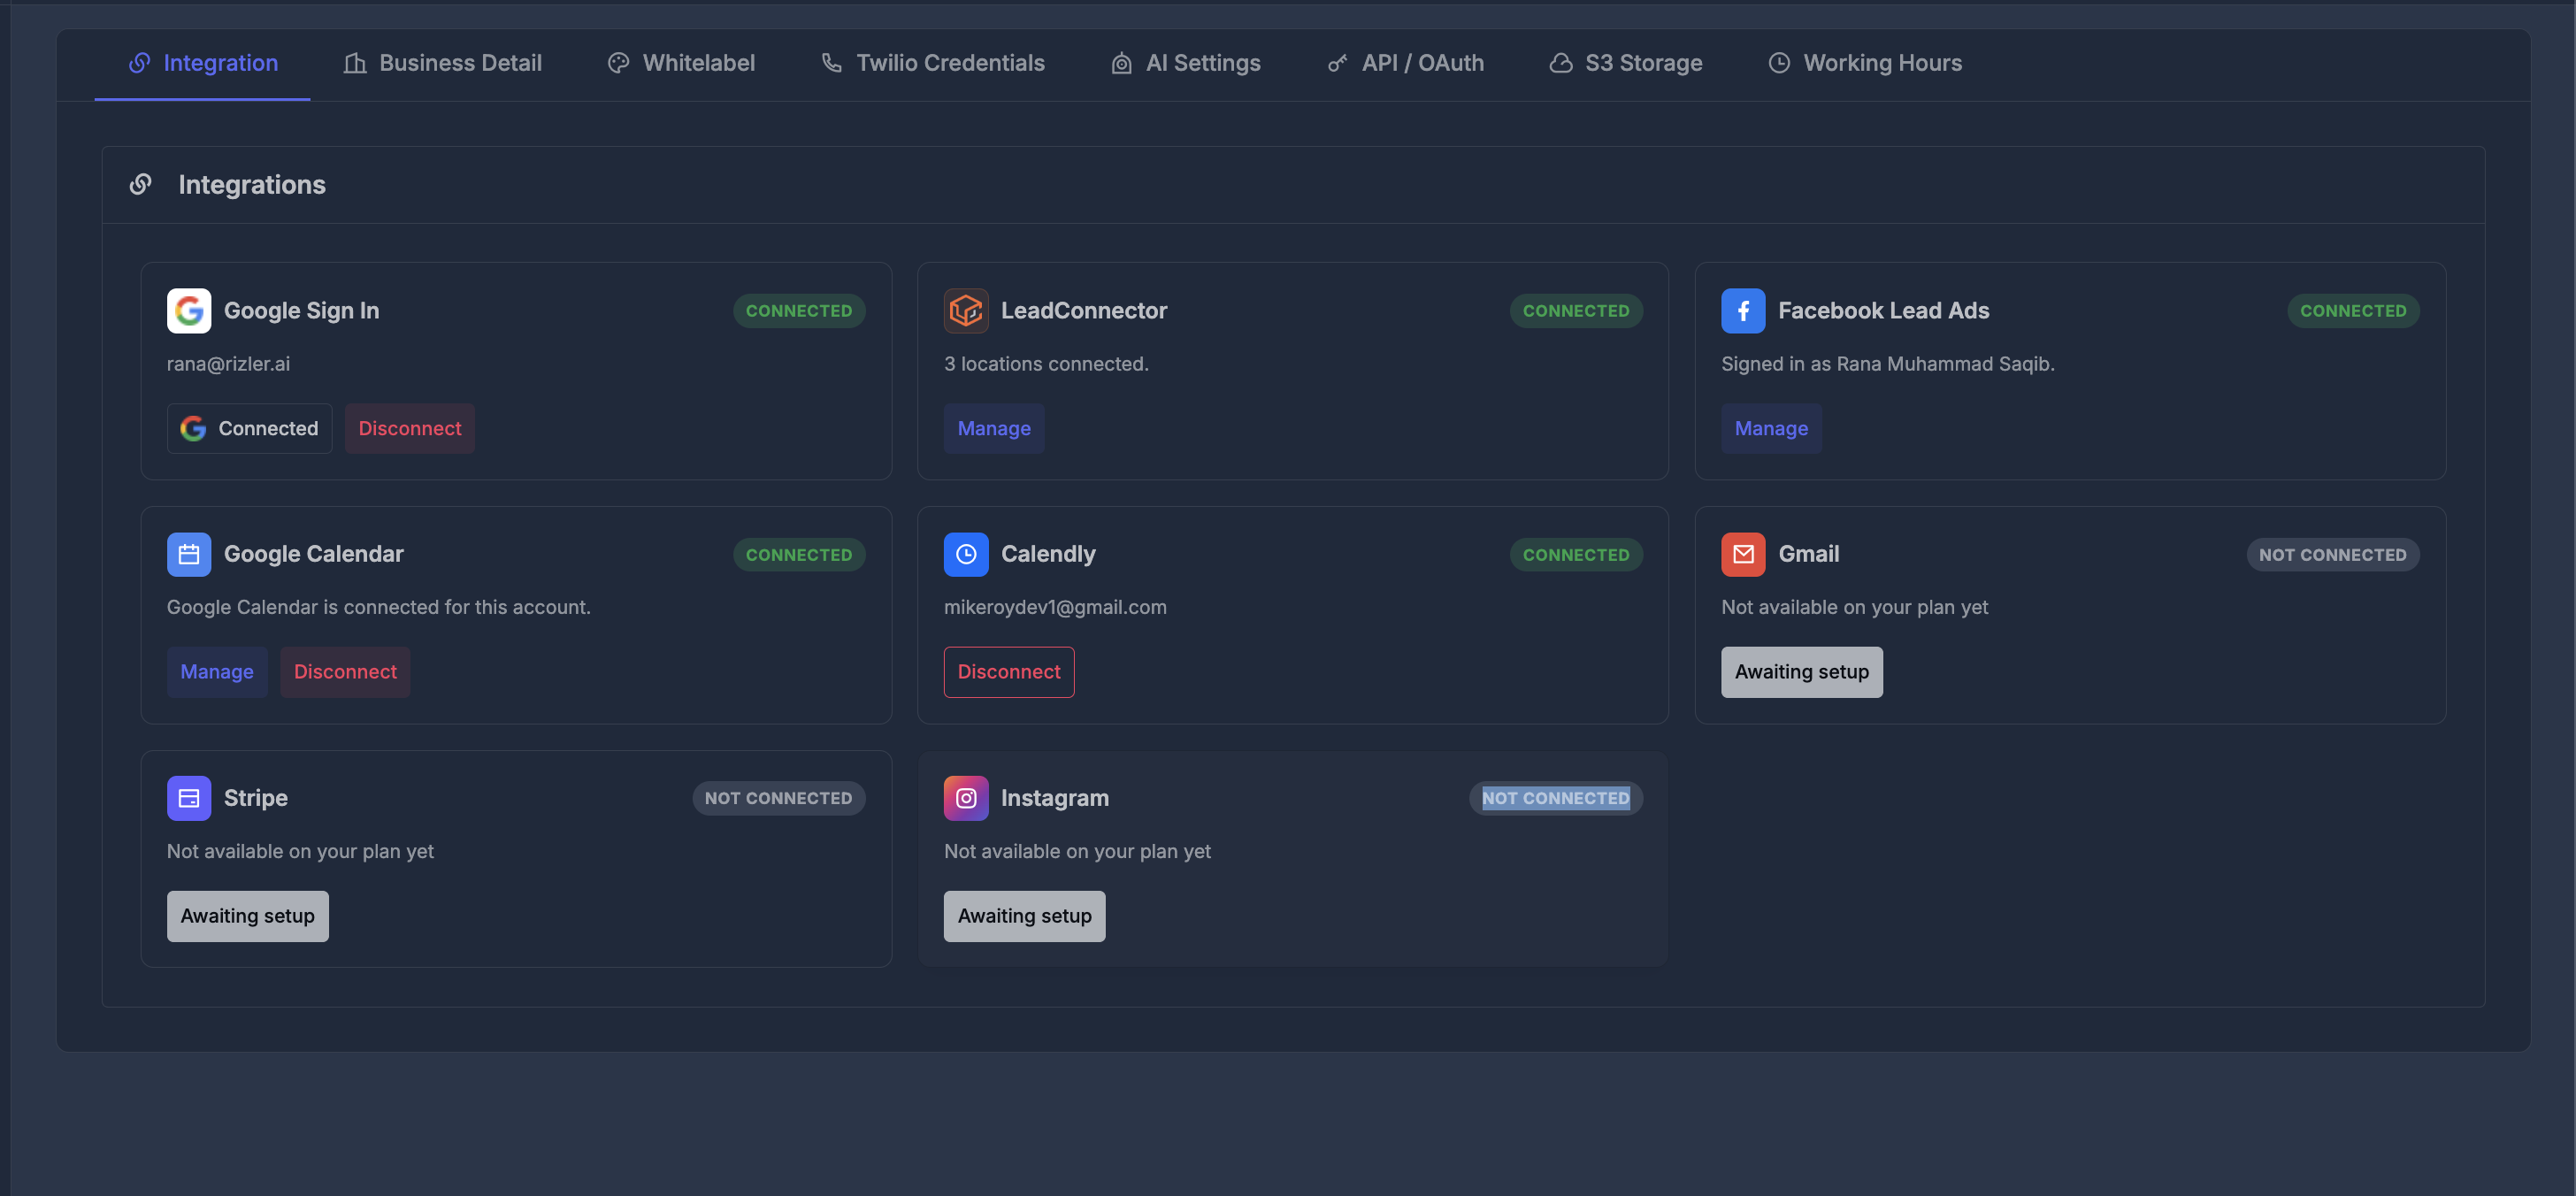The height and width of the screenshot is (1196, 2576).
Task: Click the Gmail envelope icon
Action: [1743, 554]
